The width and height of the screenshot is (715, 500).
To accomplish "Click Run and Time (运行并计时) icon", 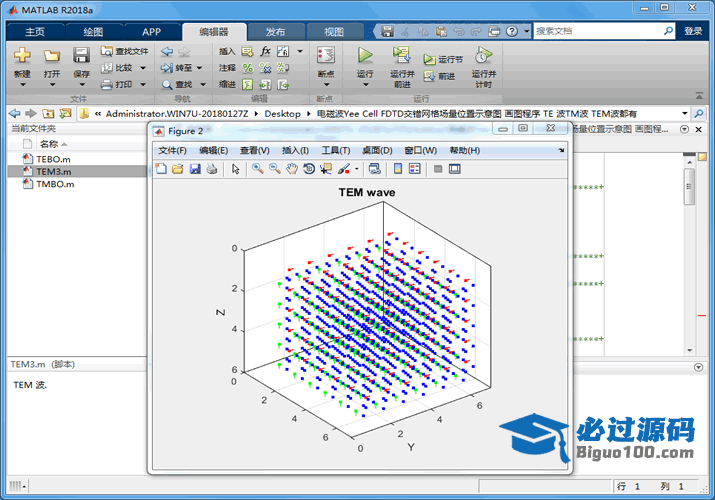I will point(484,55).
